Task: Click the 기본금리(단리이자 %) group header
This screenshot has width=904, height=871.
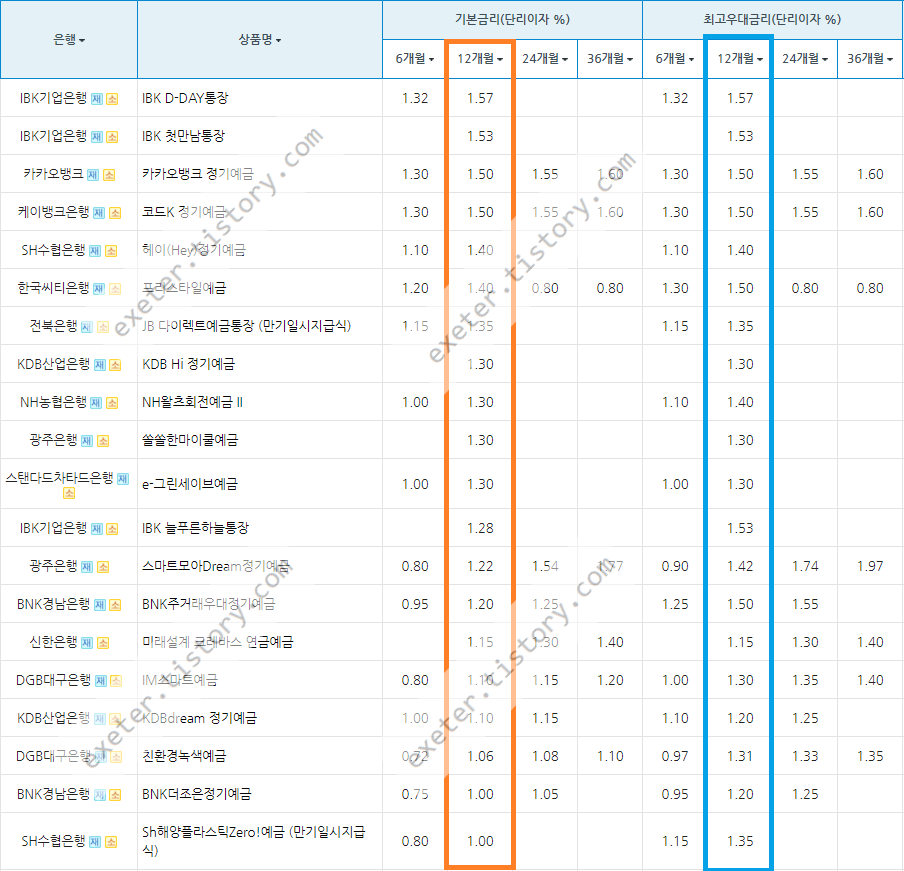Action: pyautogui.click(x=512, y=20)
